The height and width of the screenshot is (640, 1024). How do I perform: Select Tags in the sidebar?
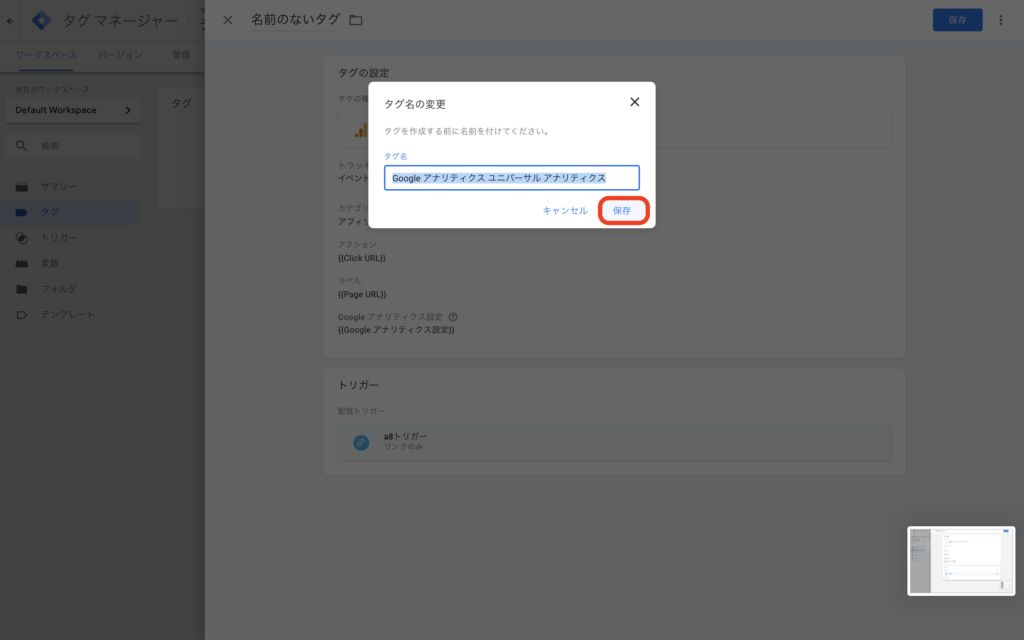[71, 212]
